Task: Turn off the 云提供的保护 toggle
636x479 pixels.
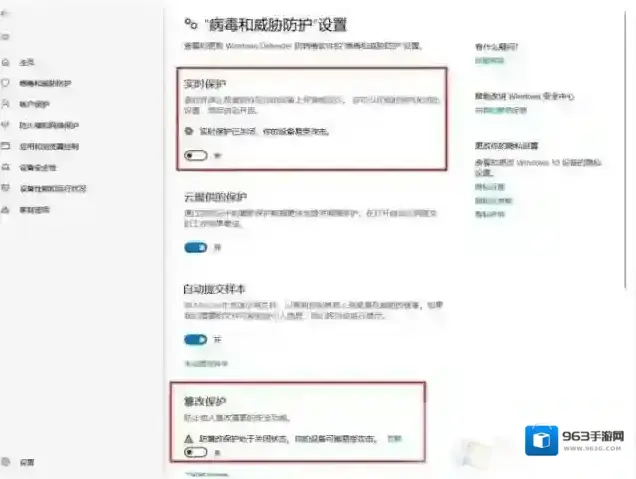Action: click(196, 247)
